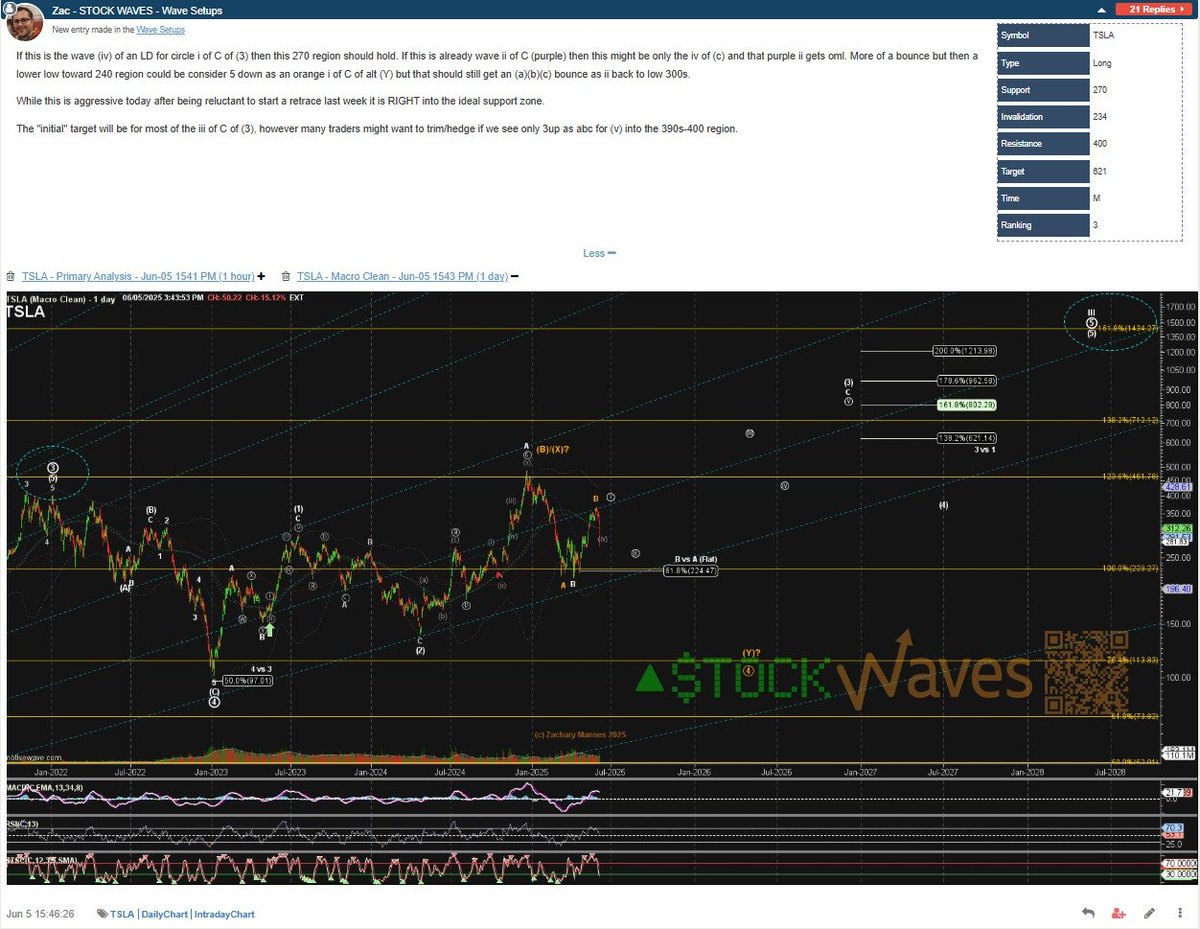
Task: Open the 21 Replies thread
Action: (1155, 9)
